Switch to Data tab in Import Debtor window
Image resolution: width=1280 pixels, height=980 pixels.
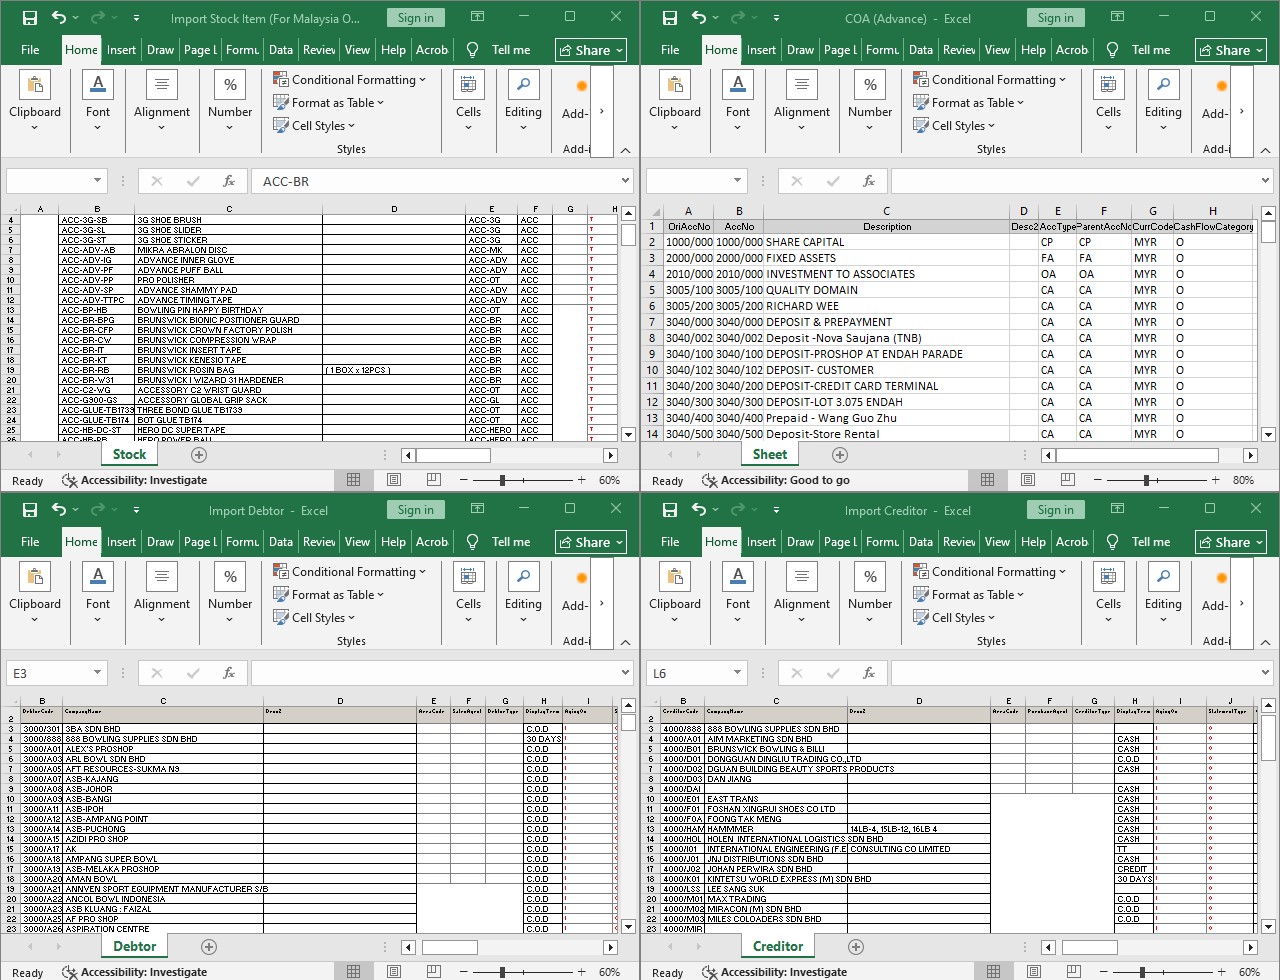(281, 542)
